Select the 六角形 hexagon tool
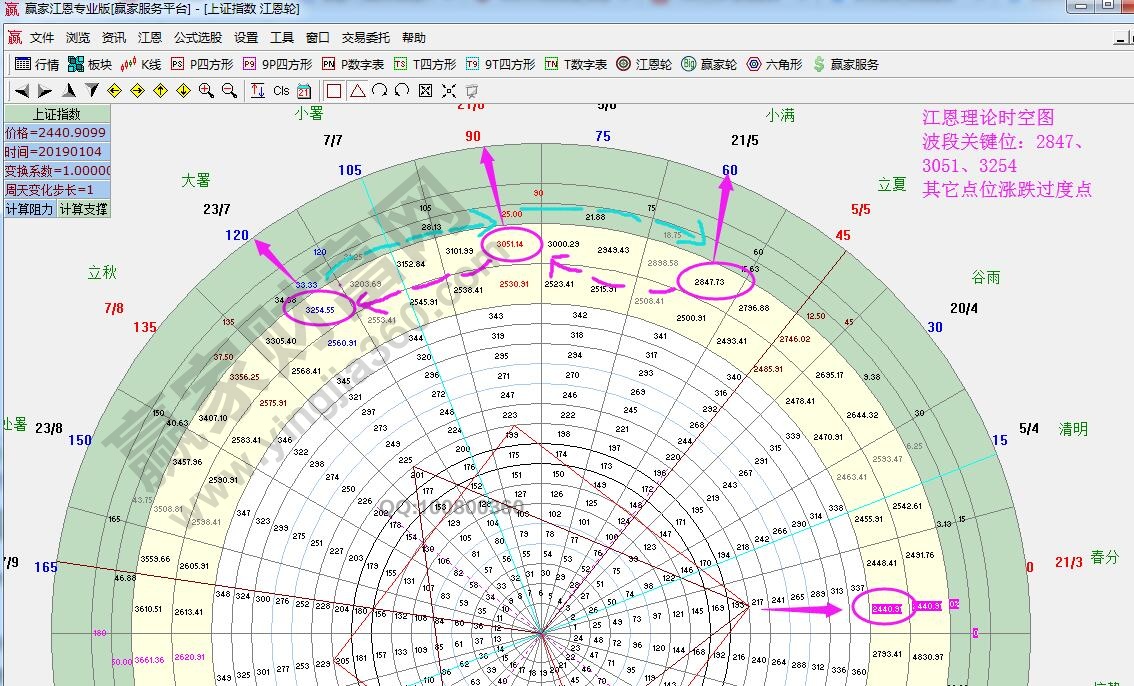The image size is (1134, 686). tap(768, 66)
